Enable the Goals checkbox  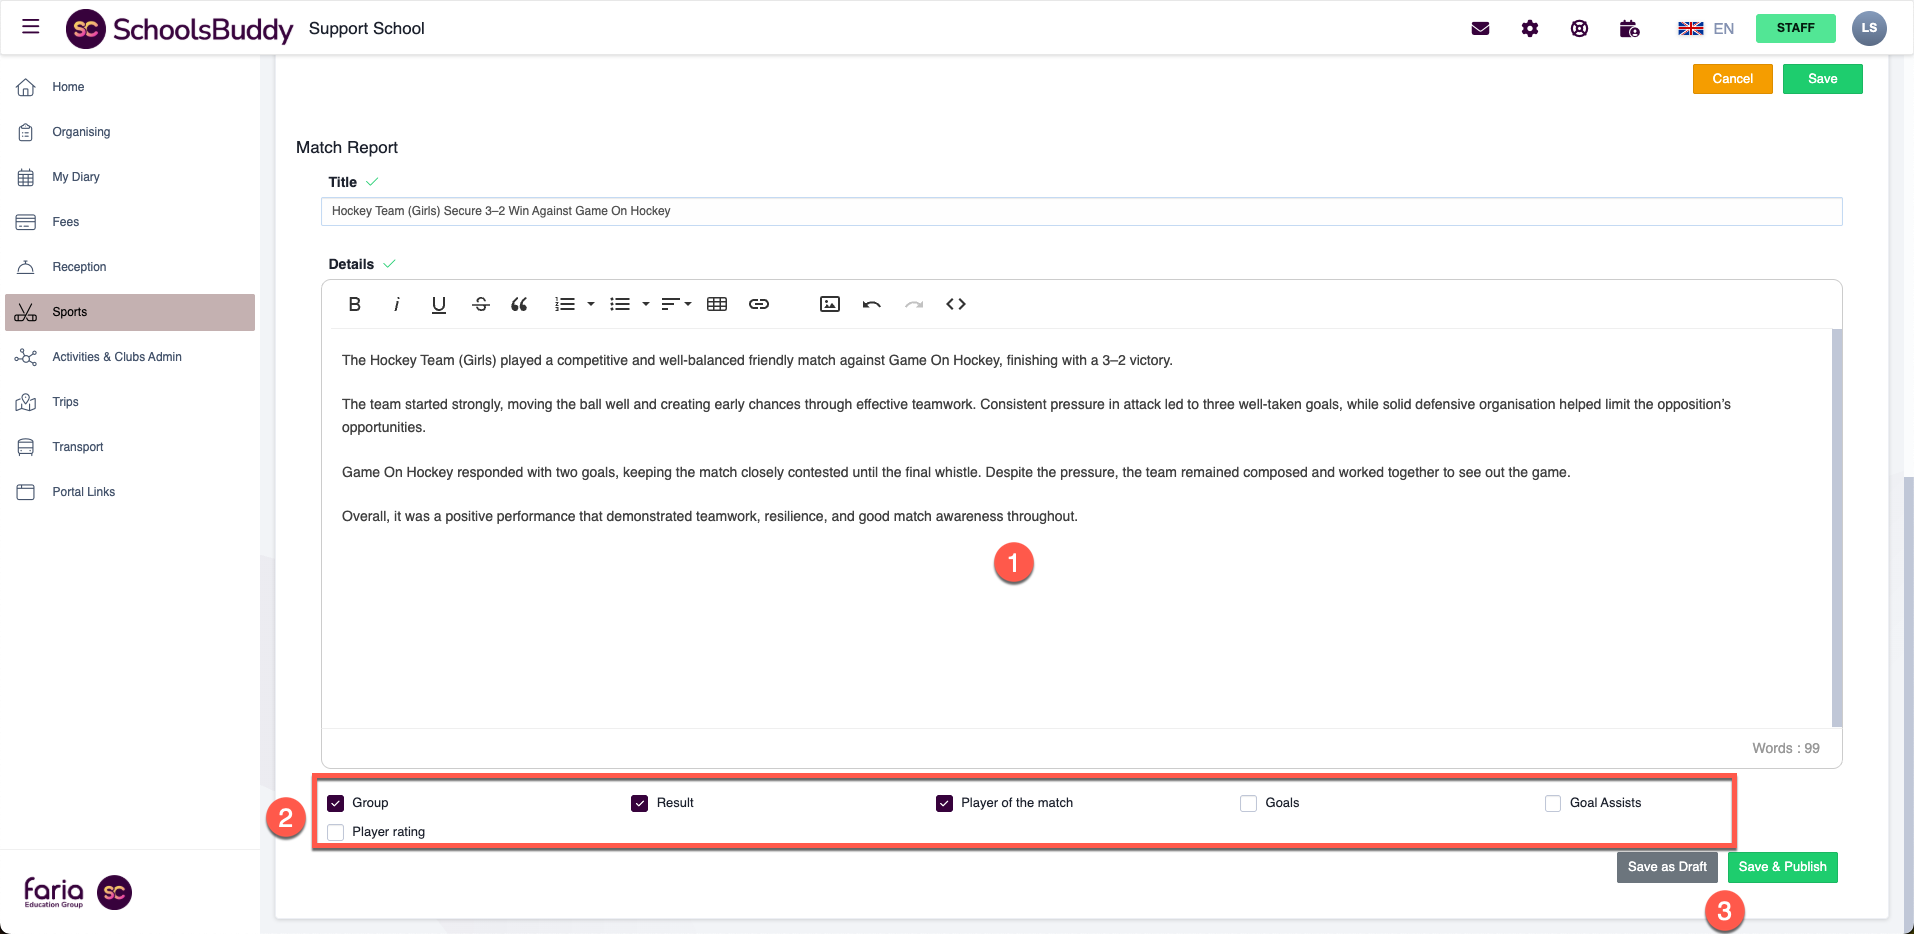click(1248, 803)
